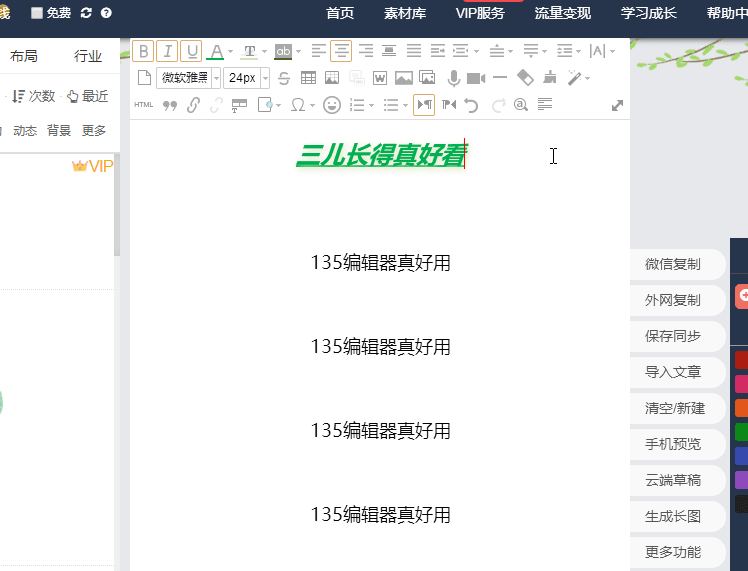Click the fullscreen expand icon
Image resolution: width=748 pixels, height=571 pixels.
pyautogui.click(x=617, y=105)
